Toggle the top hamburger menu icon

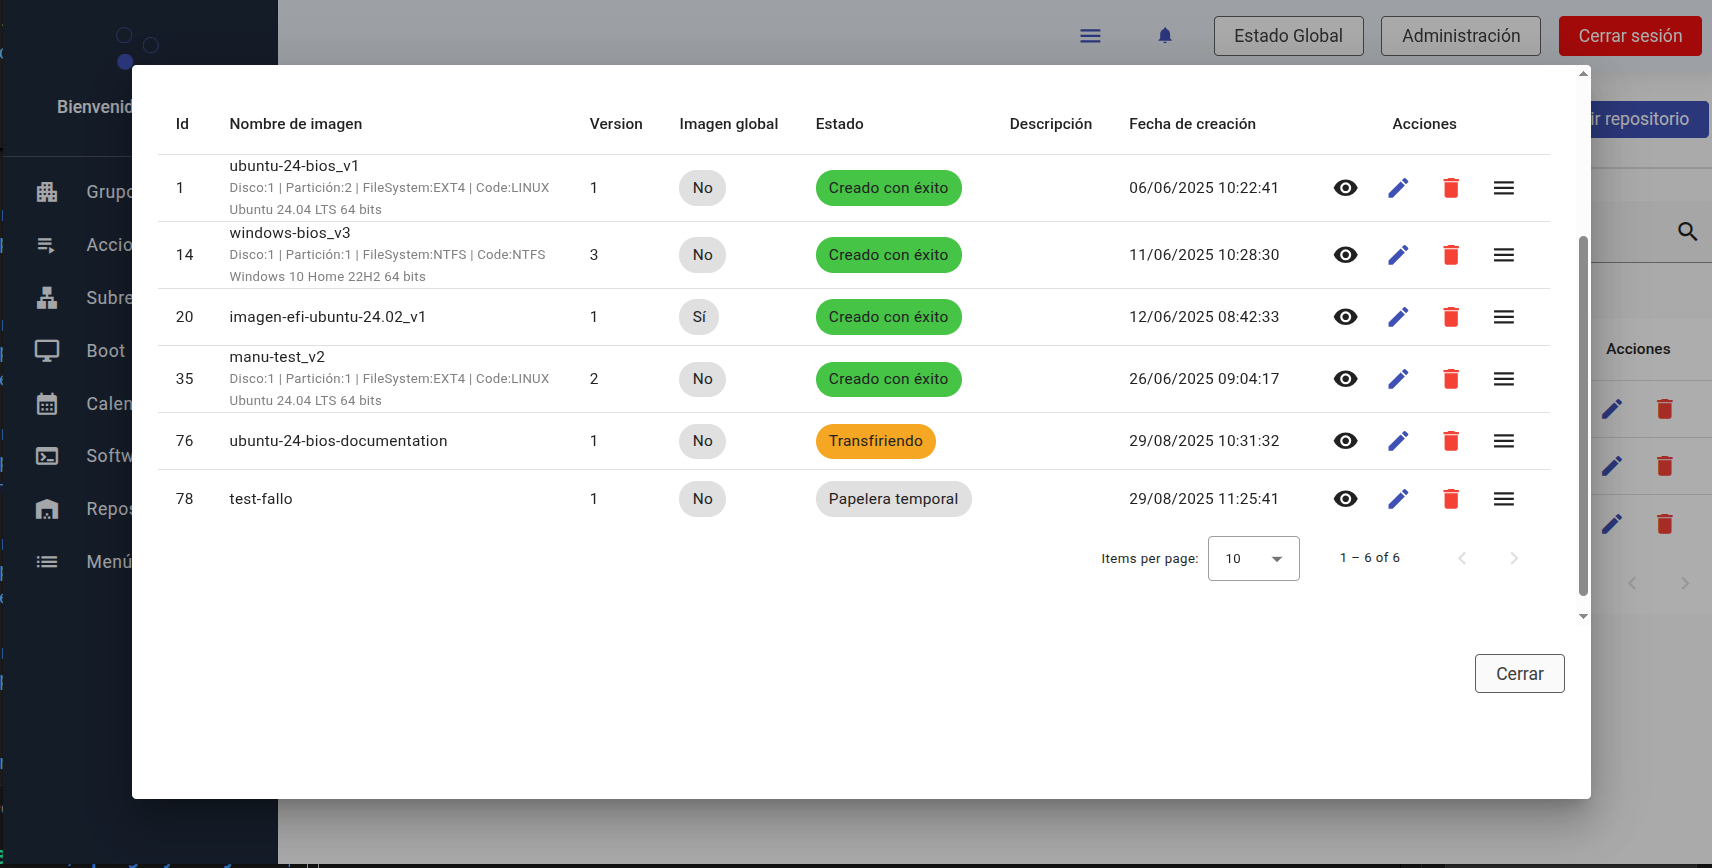1090,36
